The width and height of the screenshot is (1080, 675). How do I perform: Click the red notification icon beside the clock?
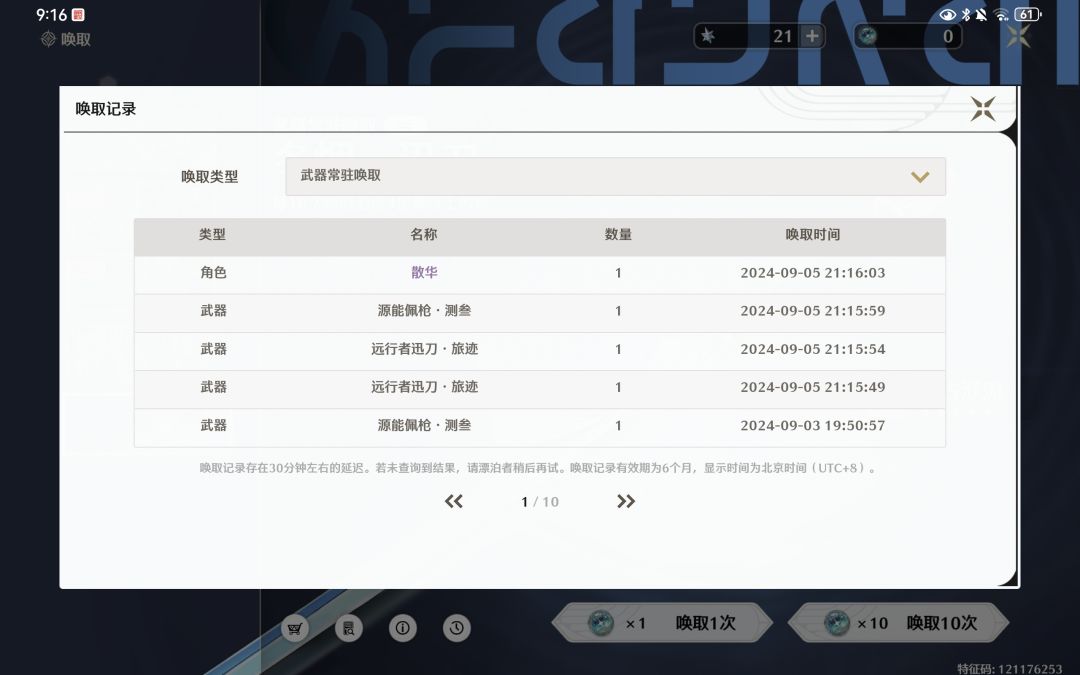[x=78, y=14]
